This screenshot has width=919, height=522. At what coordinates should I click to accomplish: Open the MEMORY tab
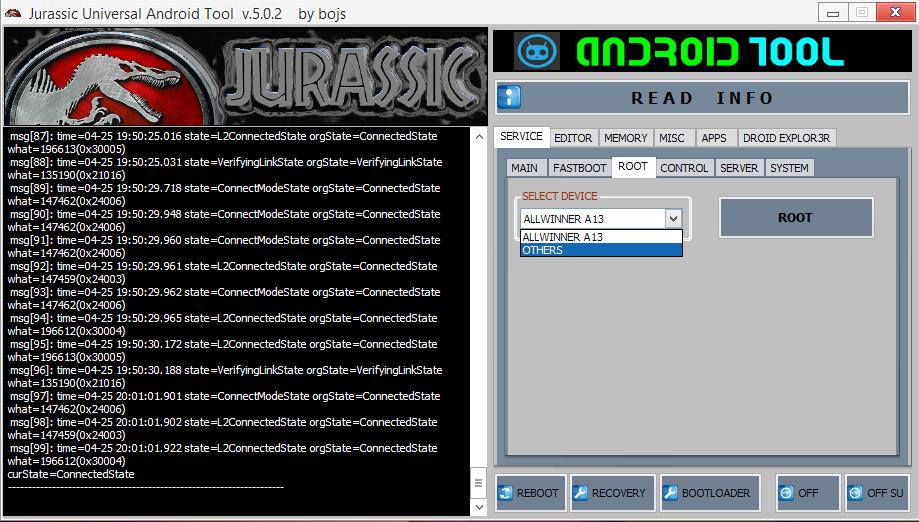[626, 138]
